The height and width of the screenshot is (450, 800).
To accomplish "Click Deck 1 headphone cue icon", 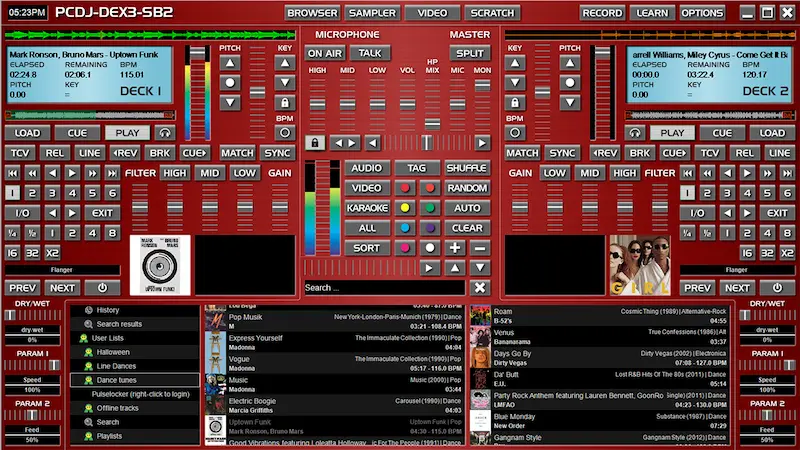I will pyautogui.click(x=163, y=132).
